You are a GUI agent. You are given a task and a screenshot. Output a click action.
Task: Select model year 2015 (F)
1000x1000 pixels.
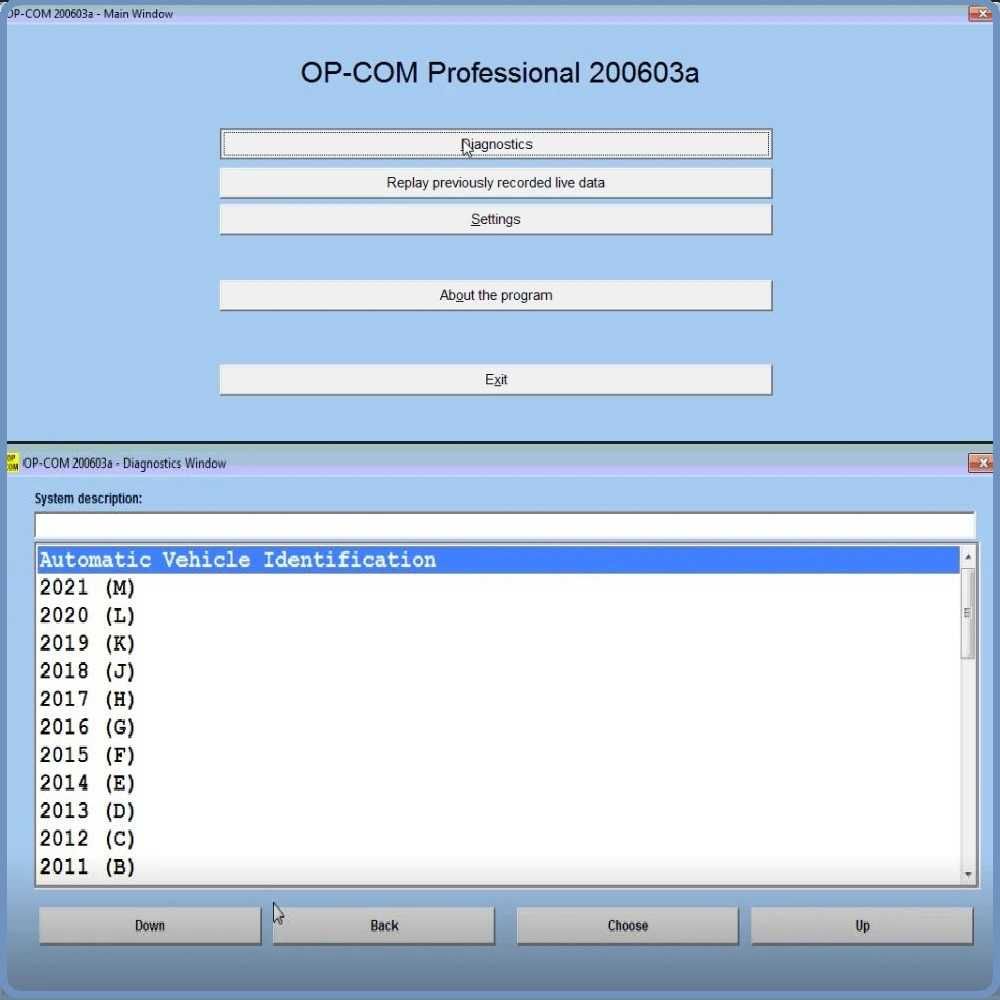pyautogui.click(x=498, y=756)
